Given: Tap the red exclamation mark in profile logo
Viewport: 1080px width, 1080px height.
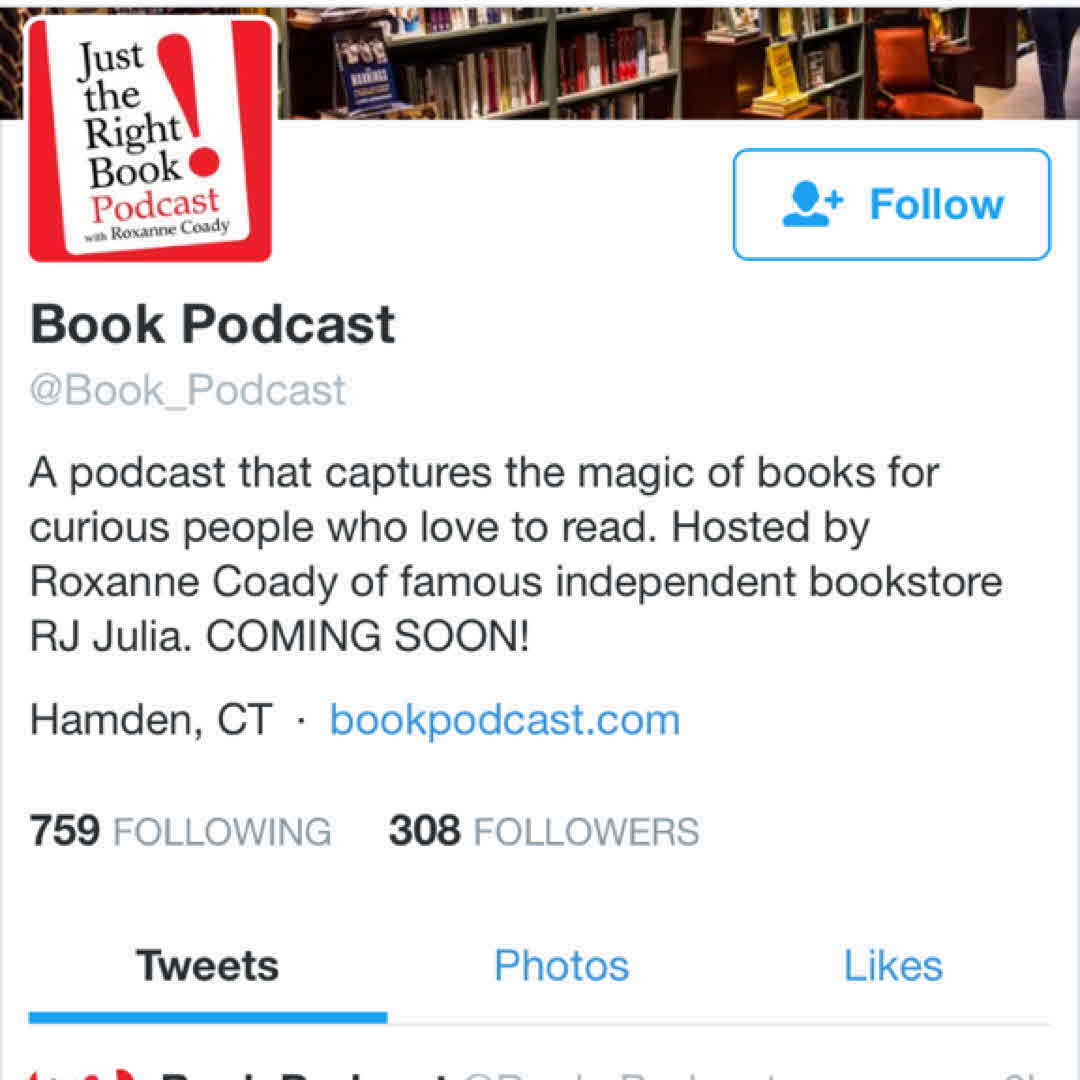Looking at the screenshot, I should coord(189,103).
